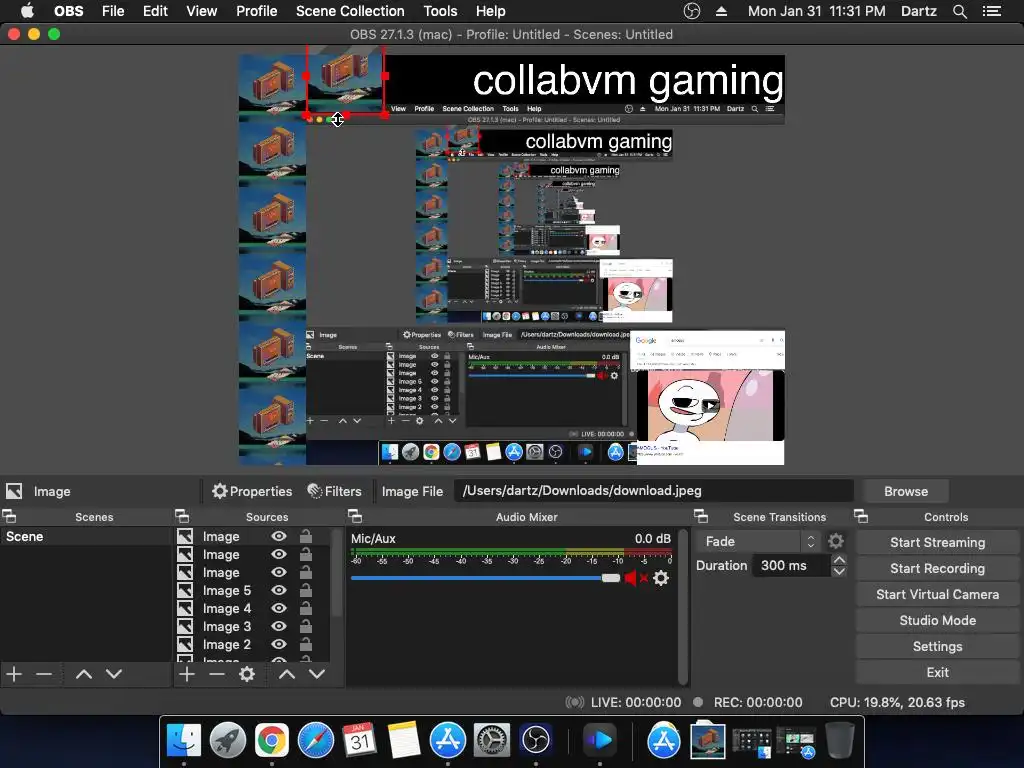Open source properties gear in Sources toolbar
The width and height of the screenshot is (1024, 768).
pos(247,674)
